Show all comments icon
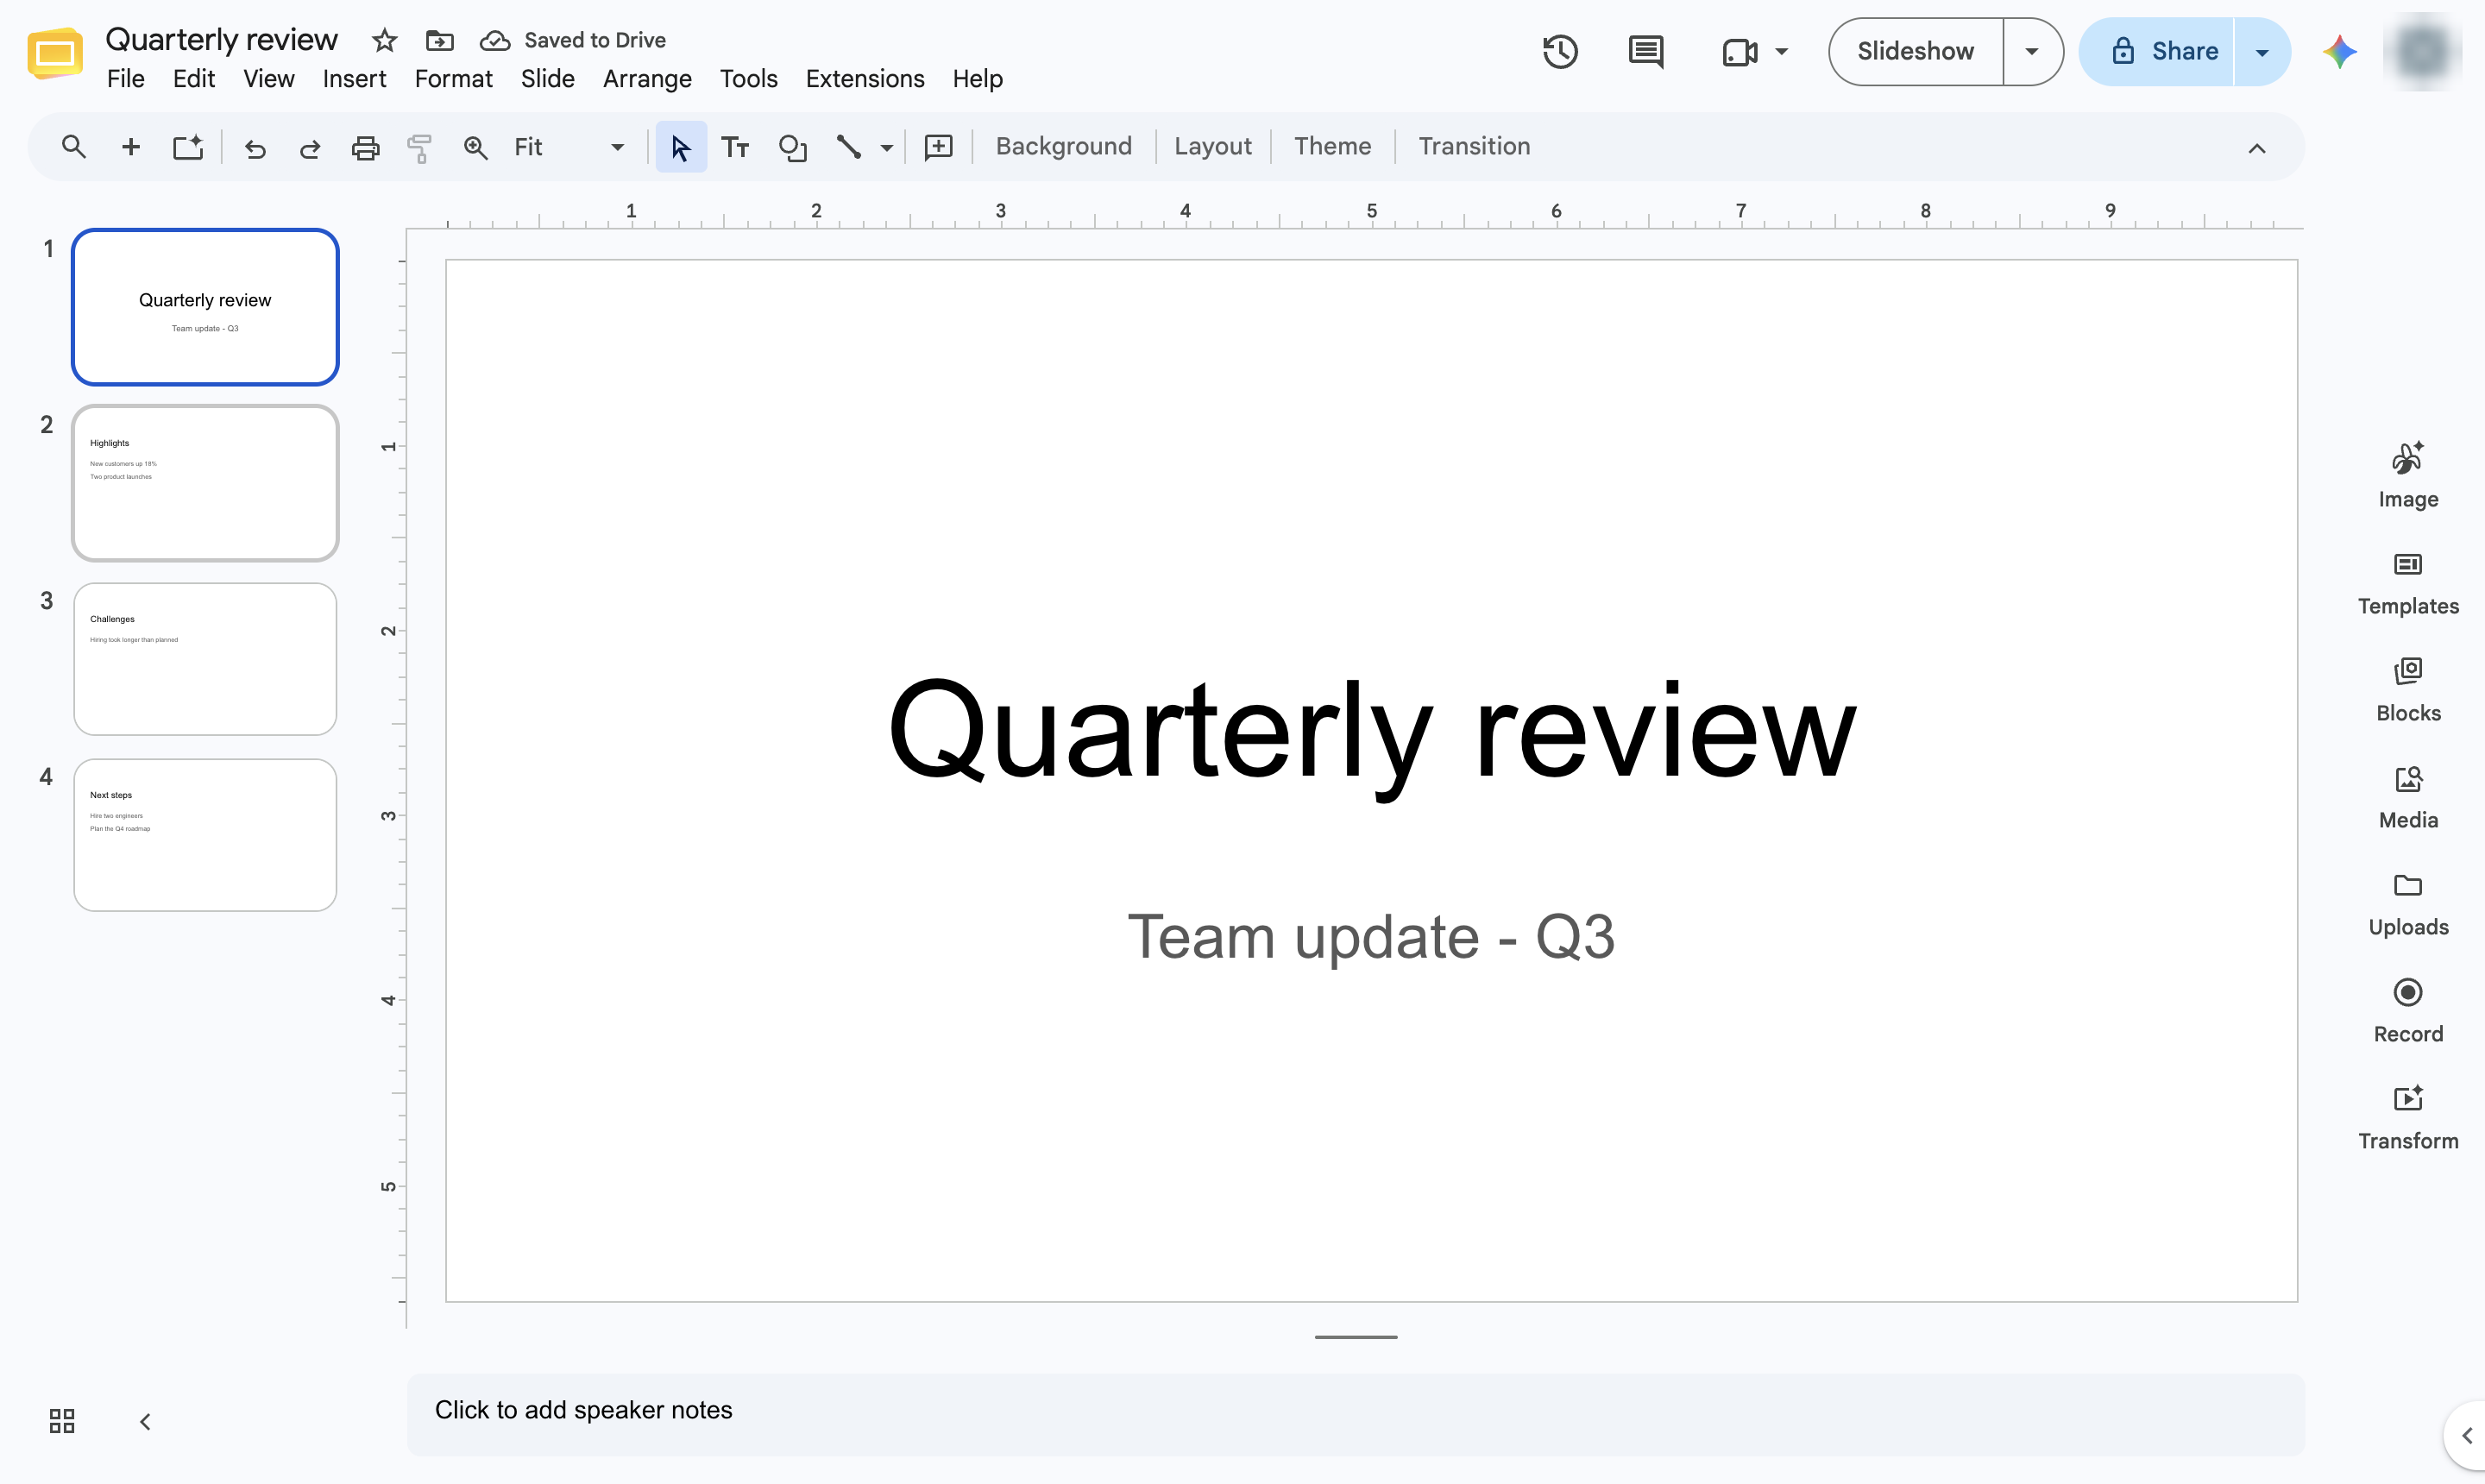This screenshot has width=2485, height=1484. click(x=1646, y=51)
